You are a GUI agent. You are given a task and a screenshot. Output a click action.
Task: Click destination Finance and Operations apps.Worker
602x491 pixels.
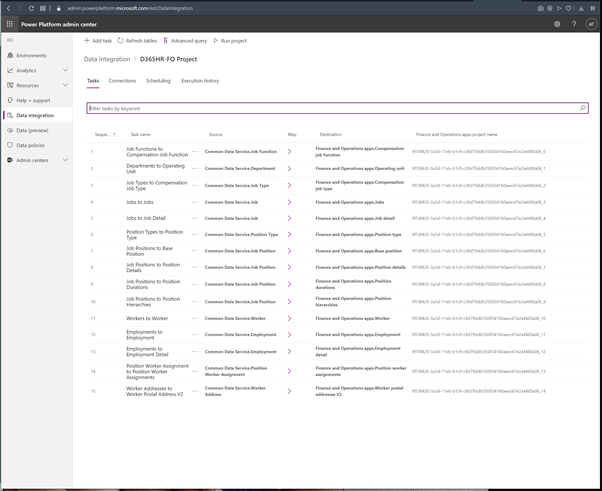pos(352,319)
